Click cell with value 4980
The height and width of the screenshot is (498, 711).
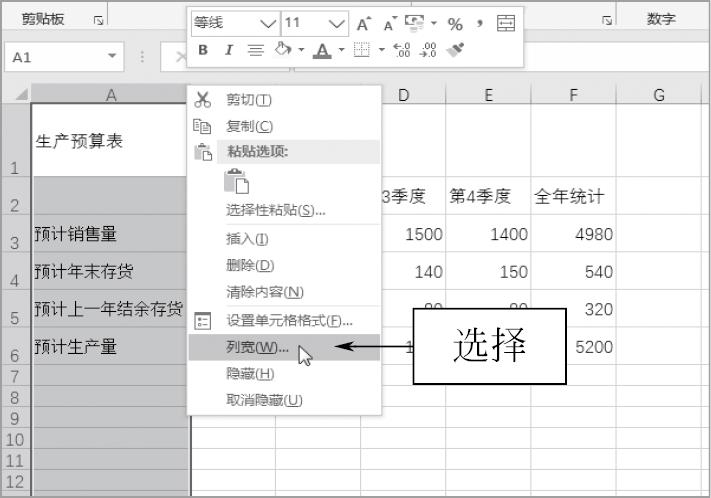click(574, 234)
